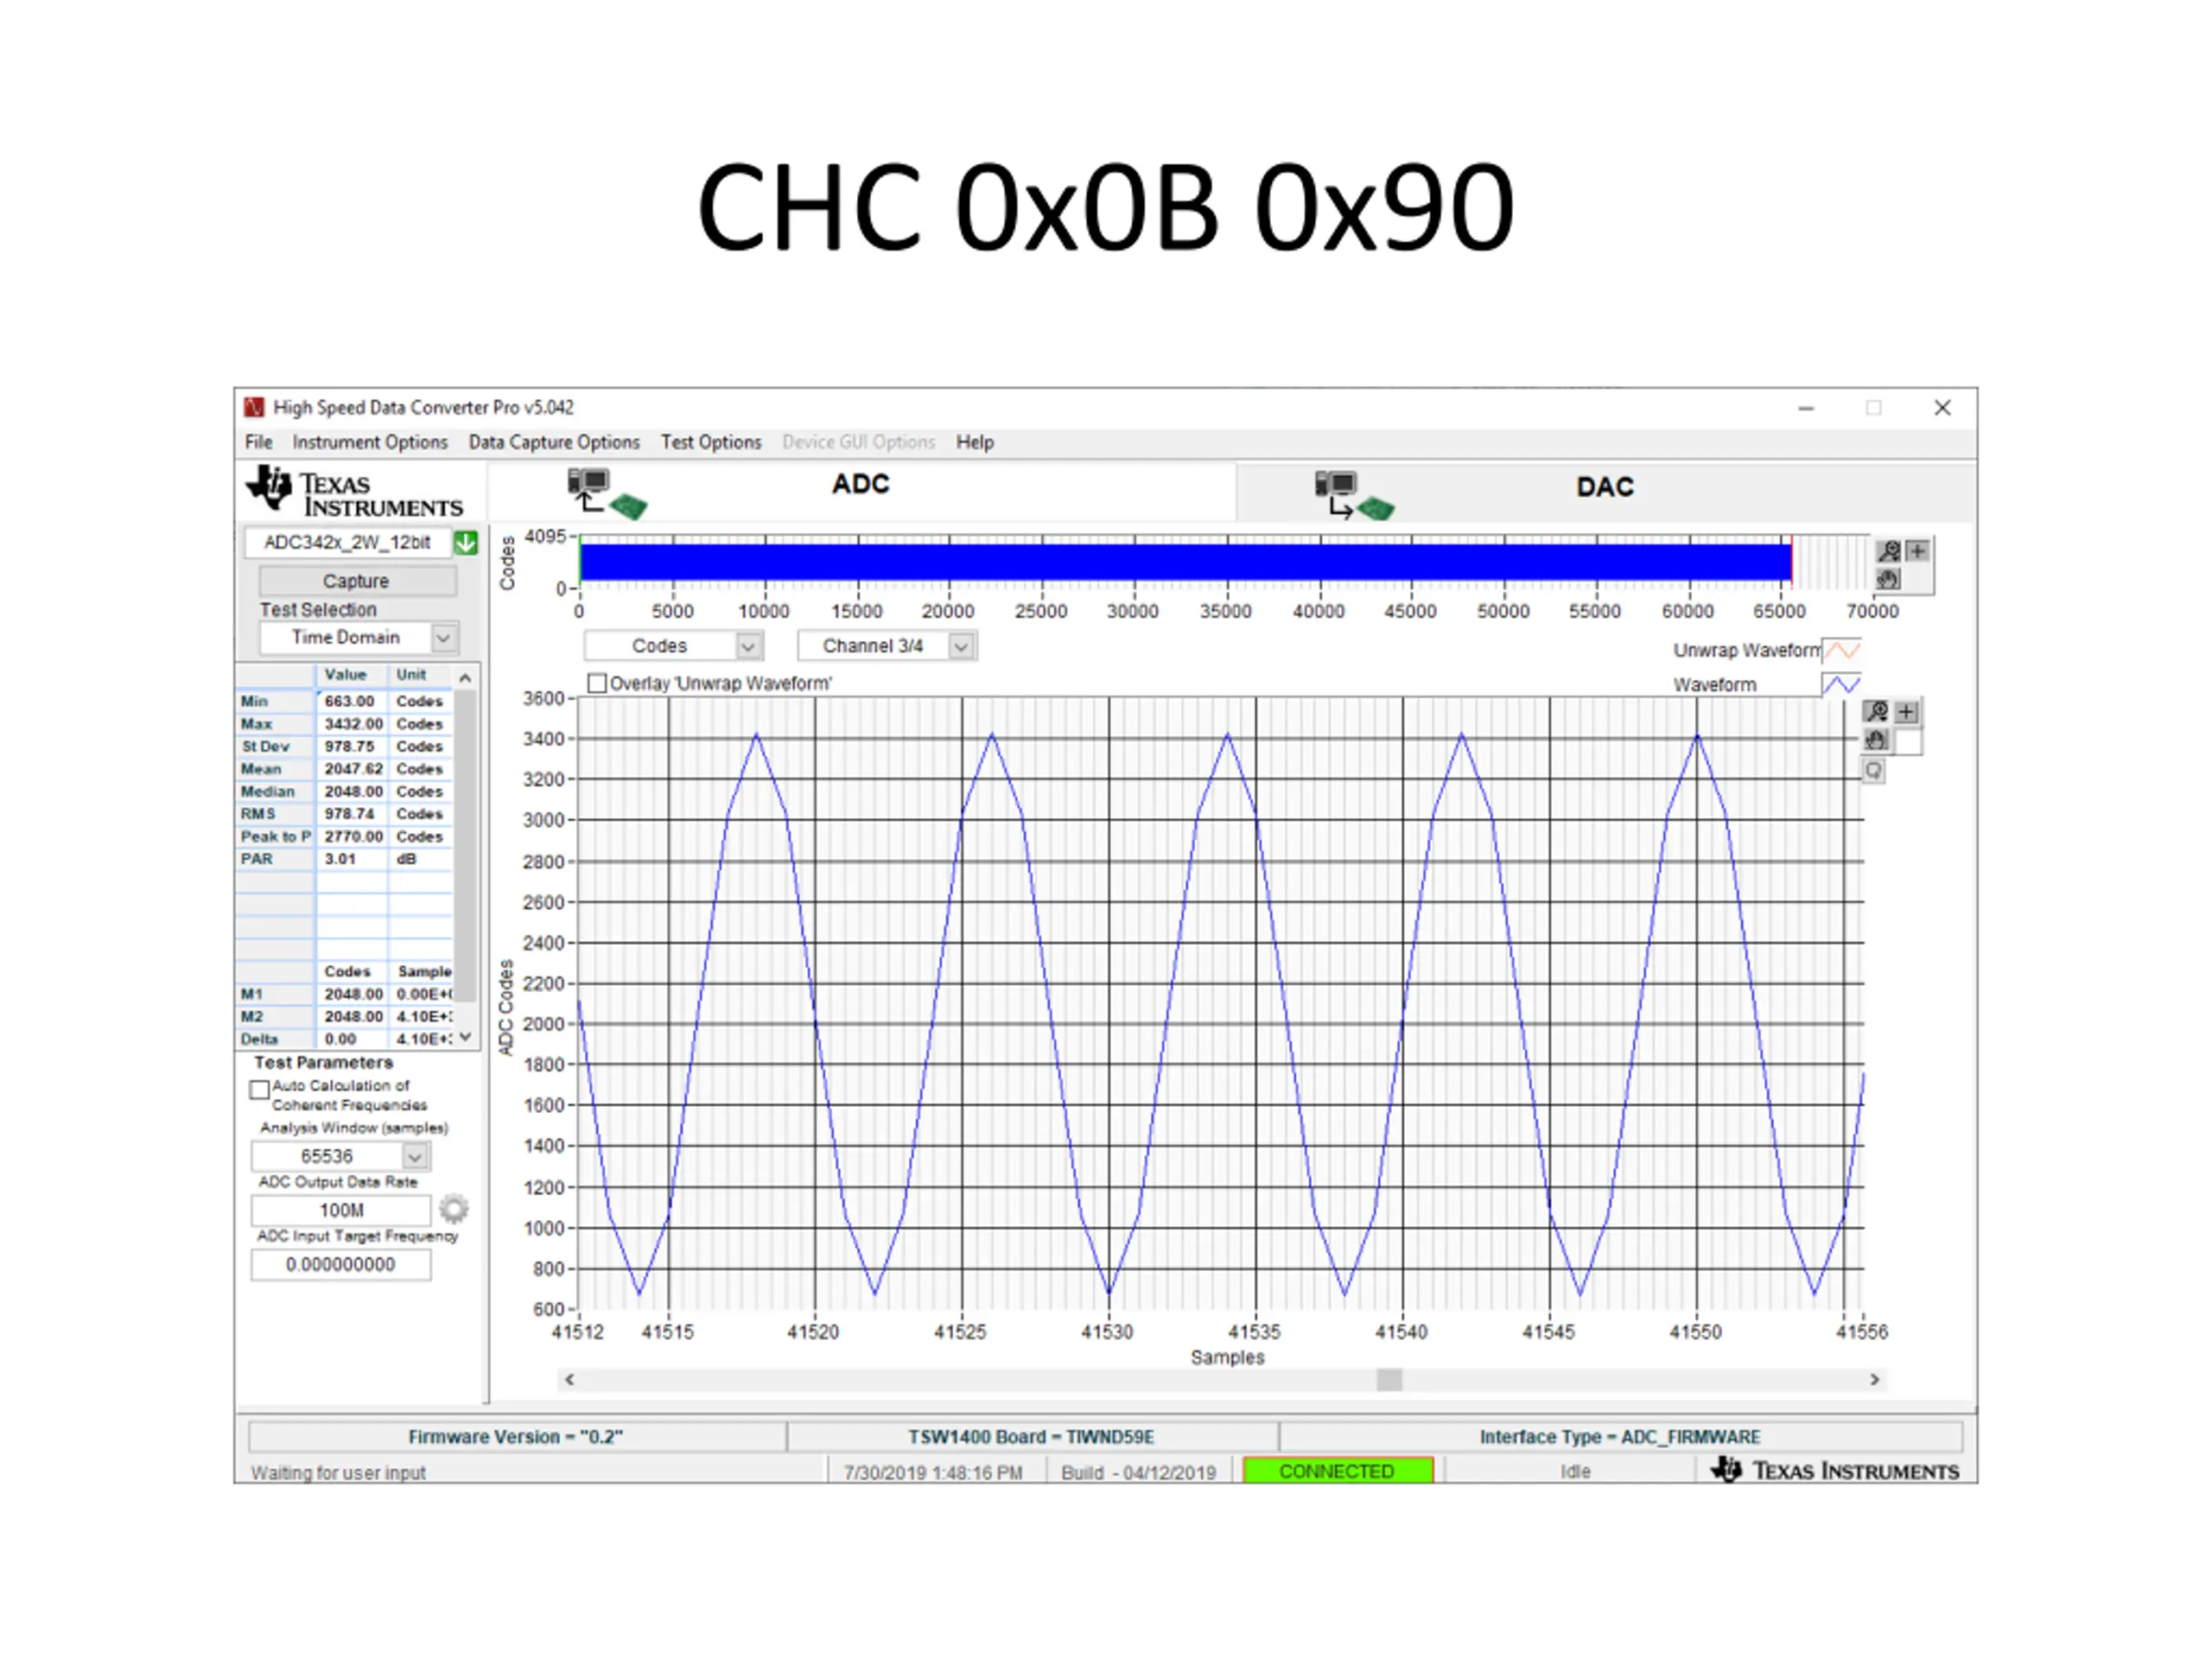The image size is (2212, 1659).
Task: Click the waveform scrollbar right arrow
Action: [1874, 1379]
